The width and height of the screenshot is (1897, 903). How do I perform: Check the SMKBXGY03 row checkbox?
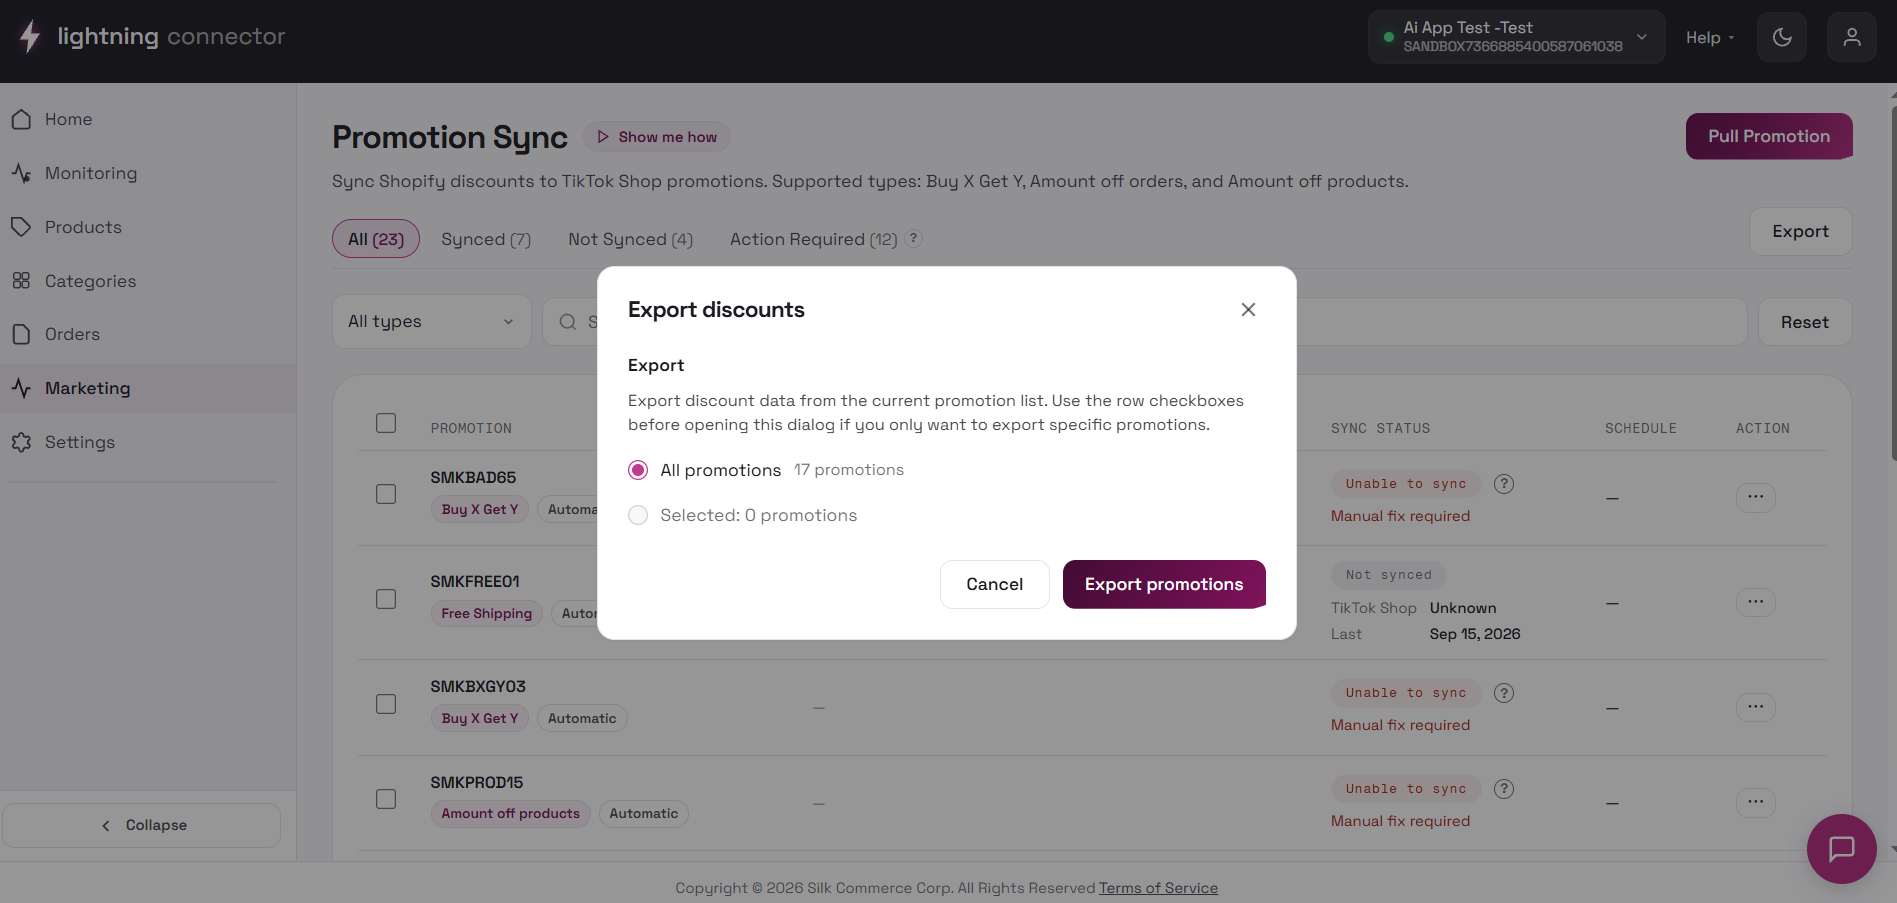pyautogui.click(x=386, y=704)
